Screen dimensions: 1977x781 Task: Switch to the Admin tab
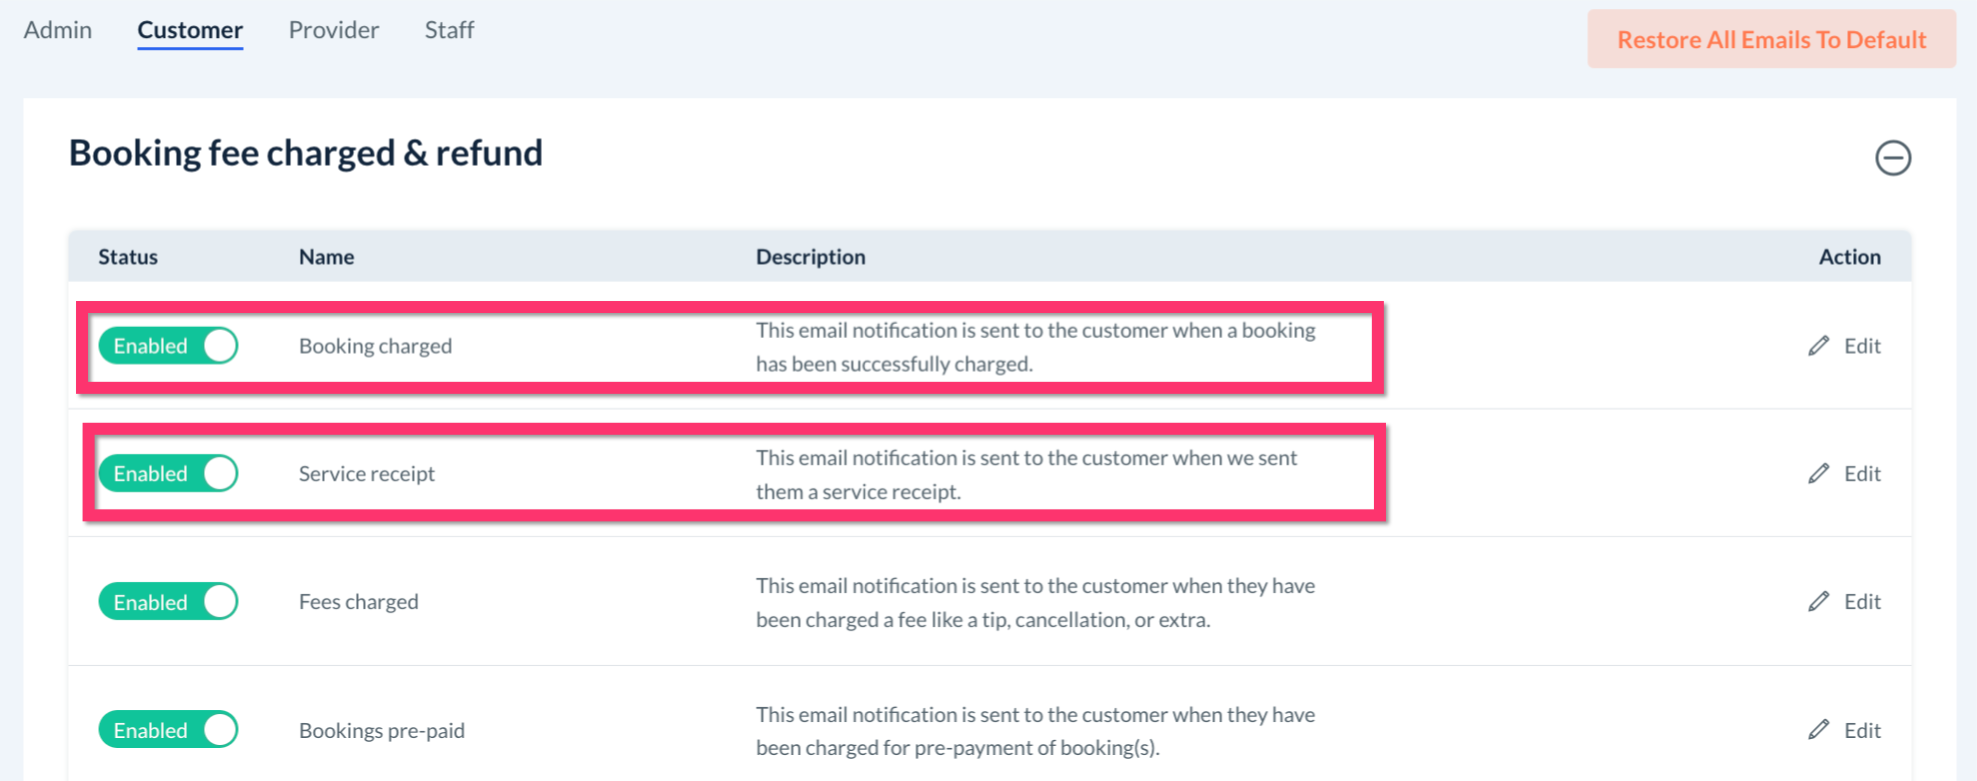[58, 30]
